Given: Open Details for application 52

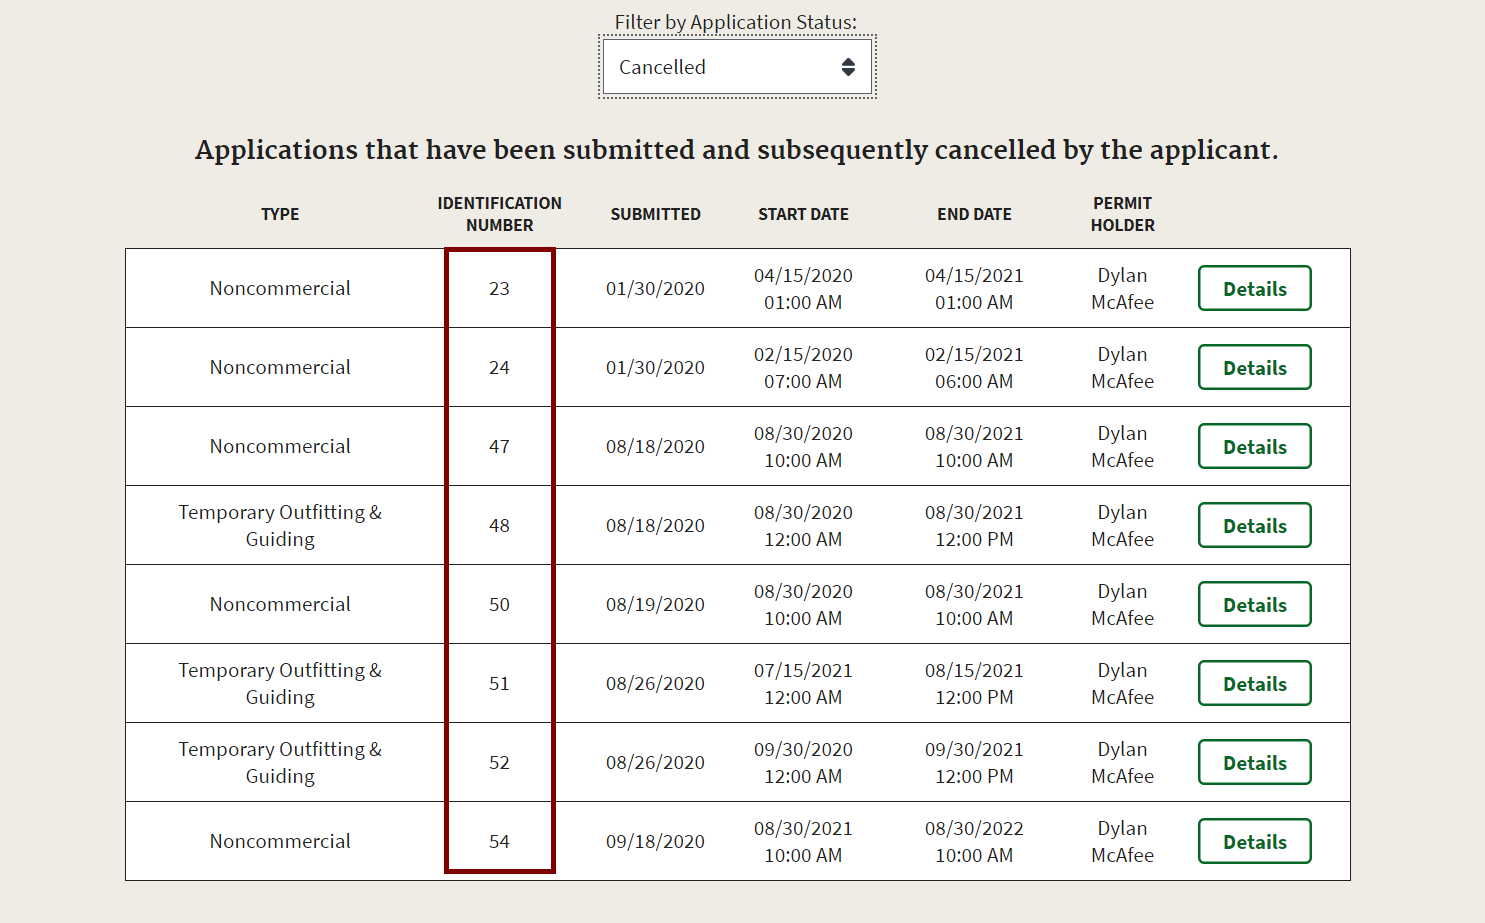Looking at the screenshot, I should click(x=1254, y=762).
